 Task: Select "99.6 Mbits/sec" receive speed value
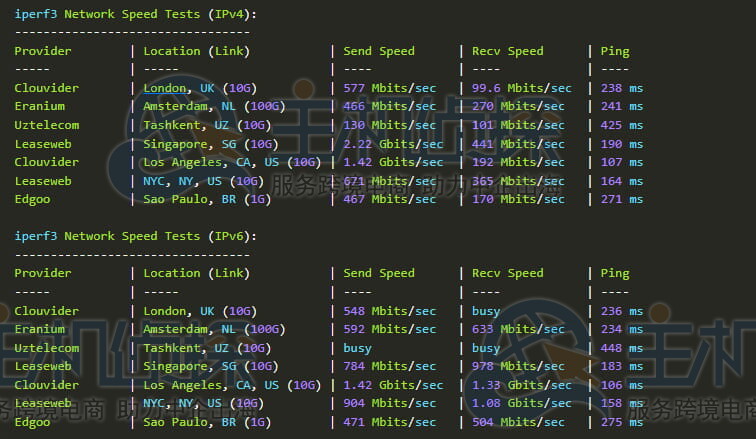[522, 88]
